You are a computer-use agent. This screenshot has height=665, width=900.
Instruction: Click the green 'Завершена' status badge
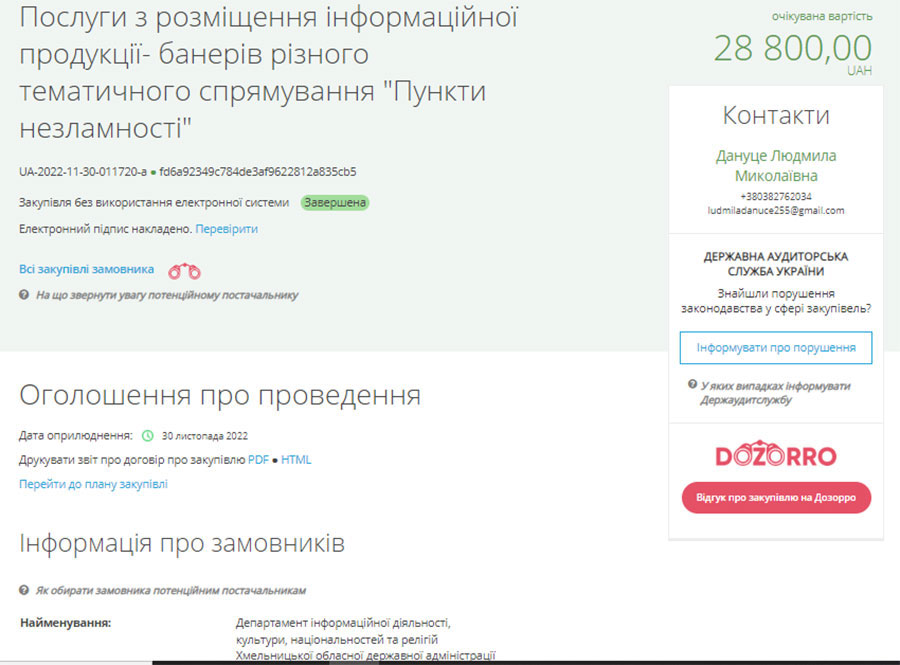[333, 201]
